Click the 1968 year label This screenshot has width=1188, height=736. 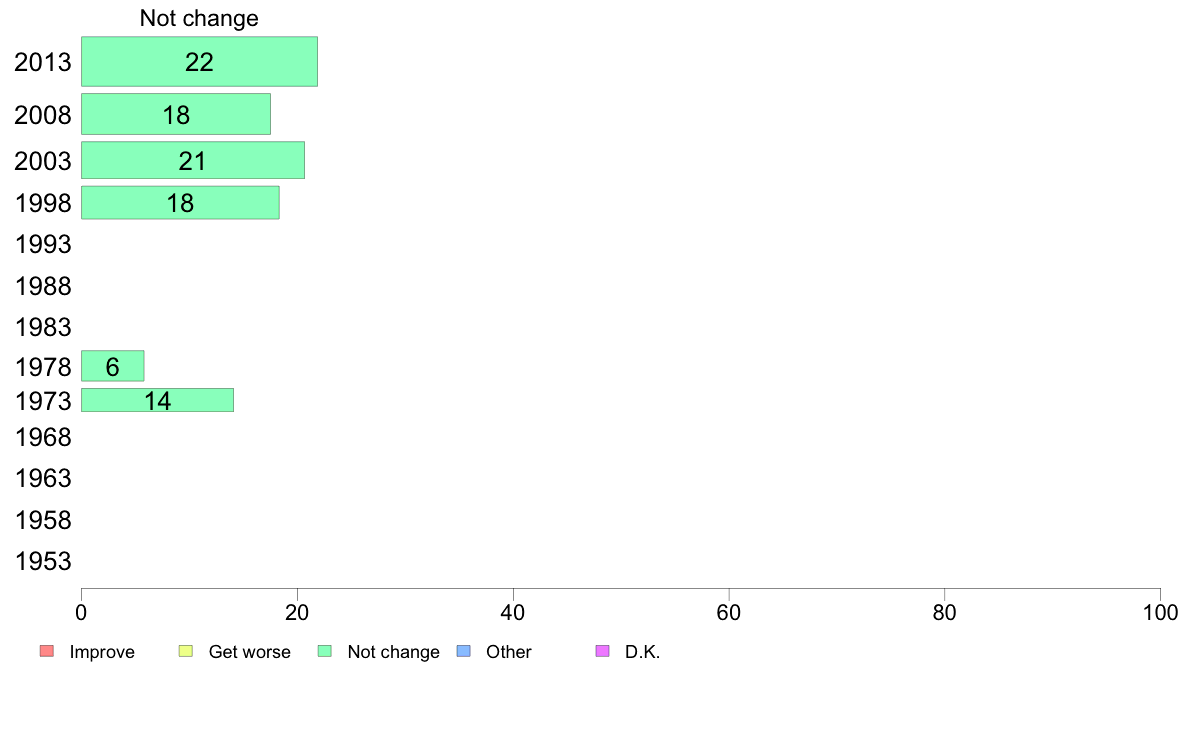43,437
